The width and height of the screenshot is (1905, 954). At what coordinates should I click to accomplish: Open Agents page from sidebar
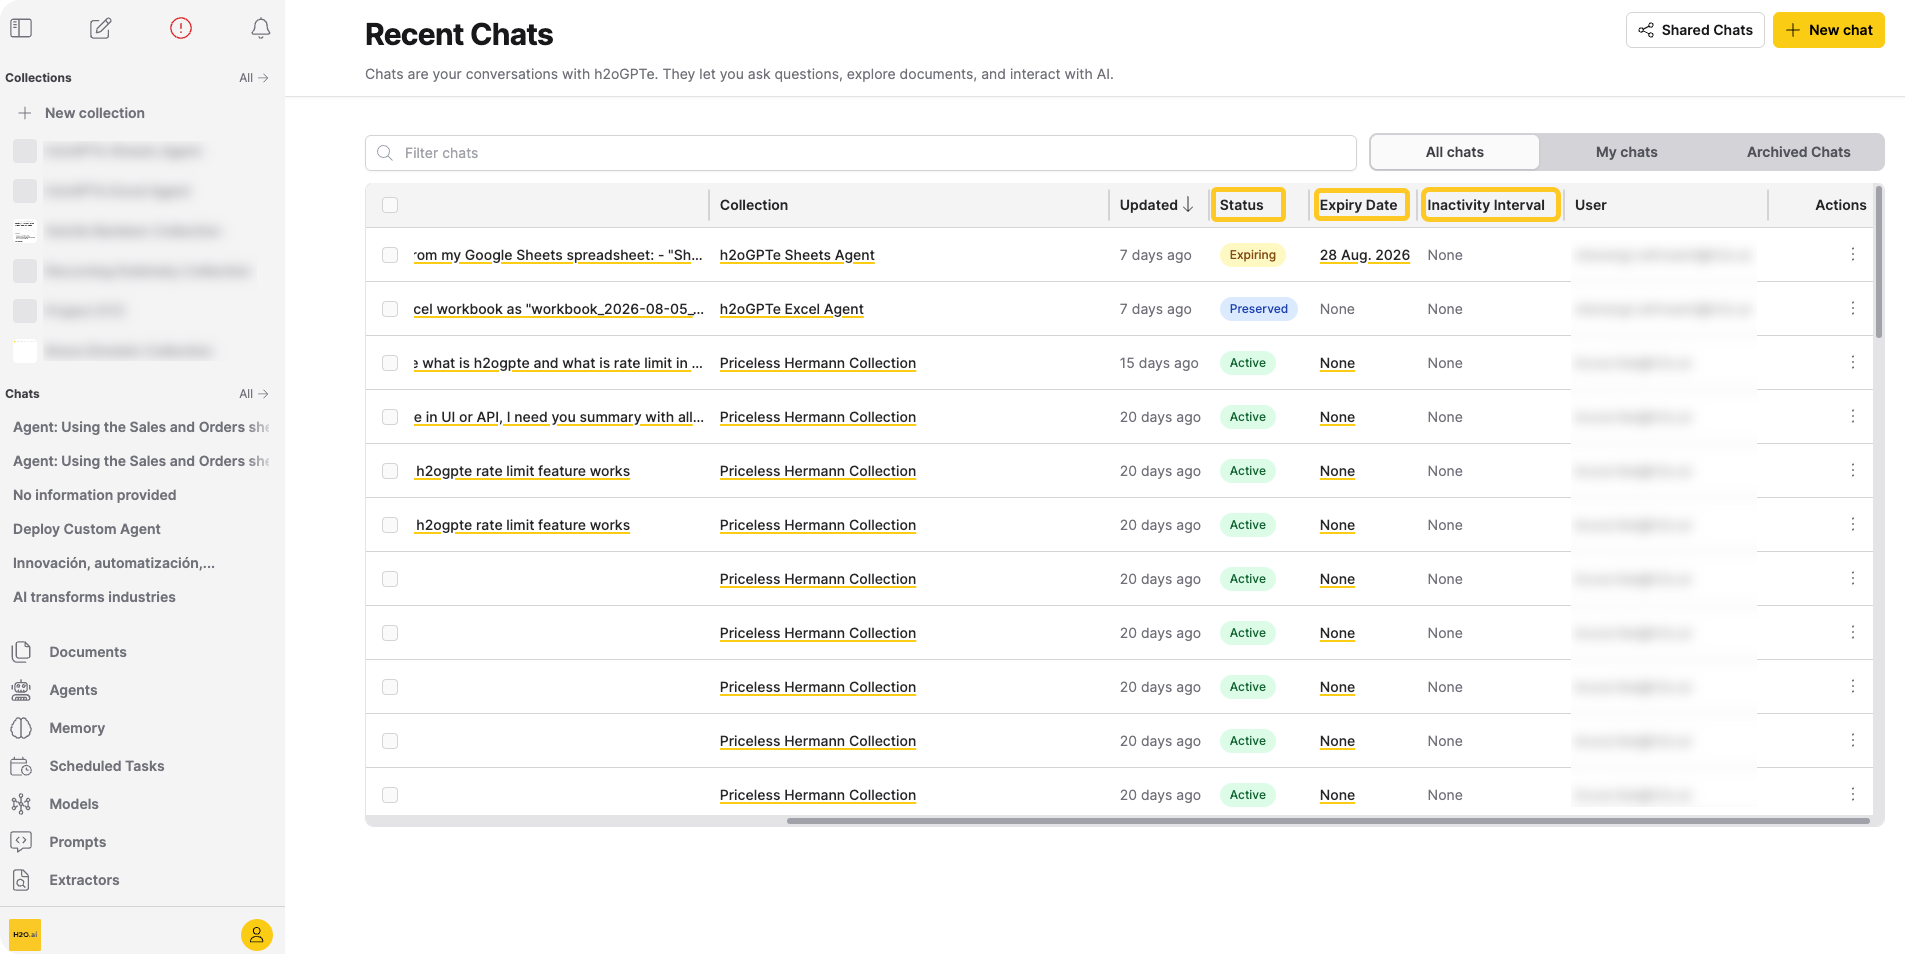(x=73, y=690)
